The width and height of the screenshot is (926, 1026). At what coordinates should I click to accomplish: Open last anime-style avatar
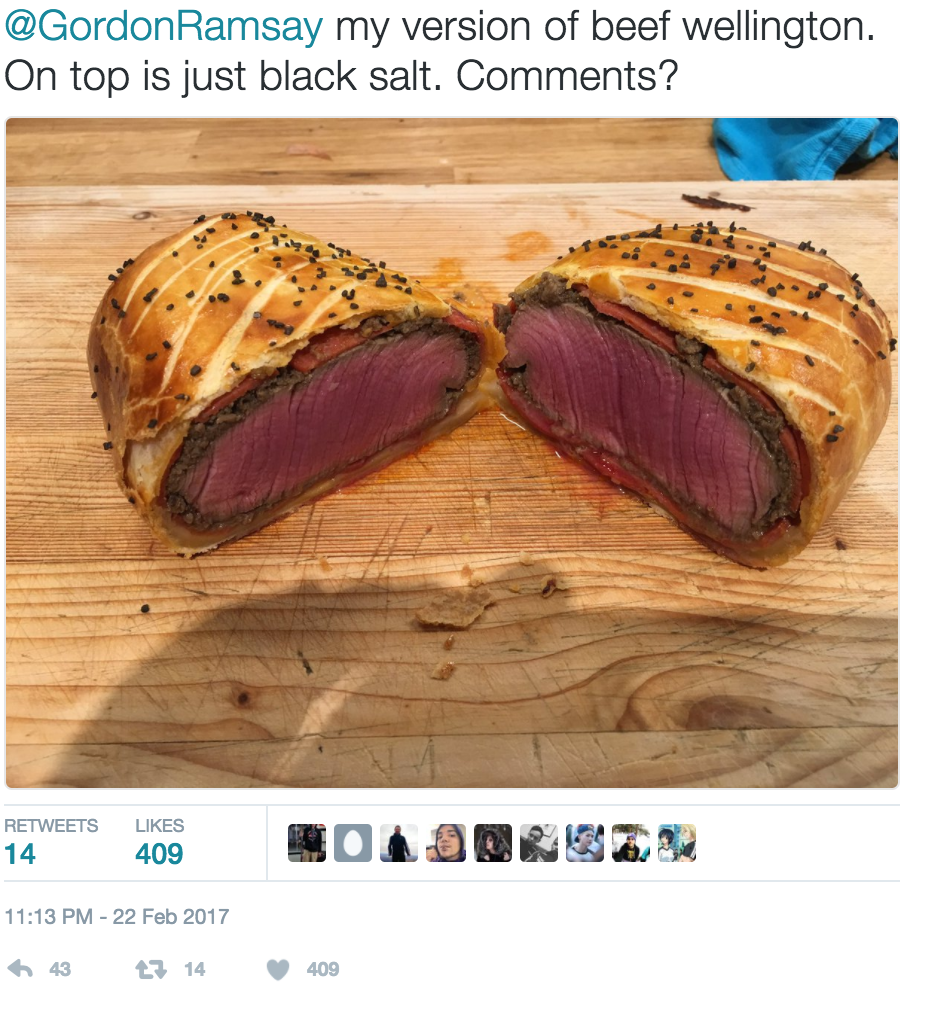tap(677, 843)
